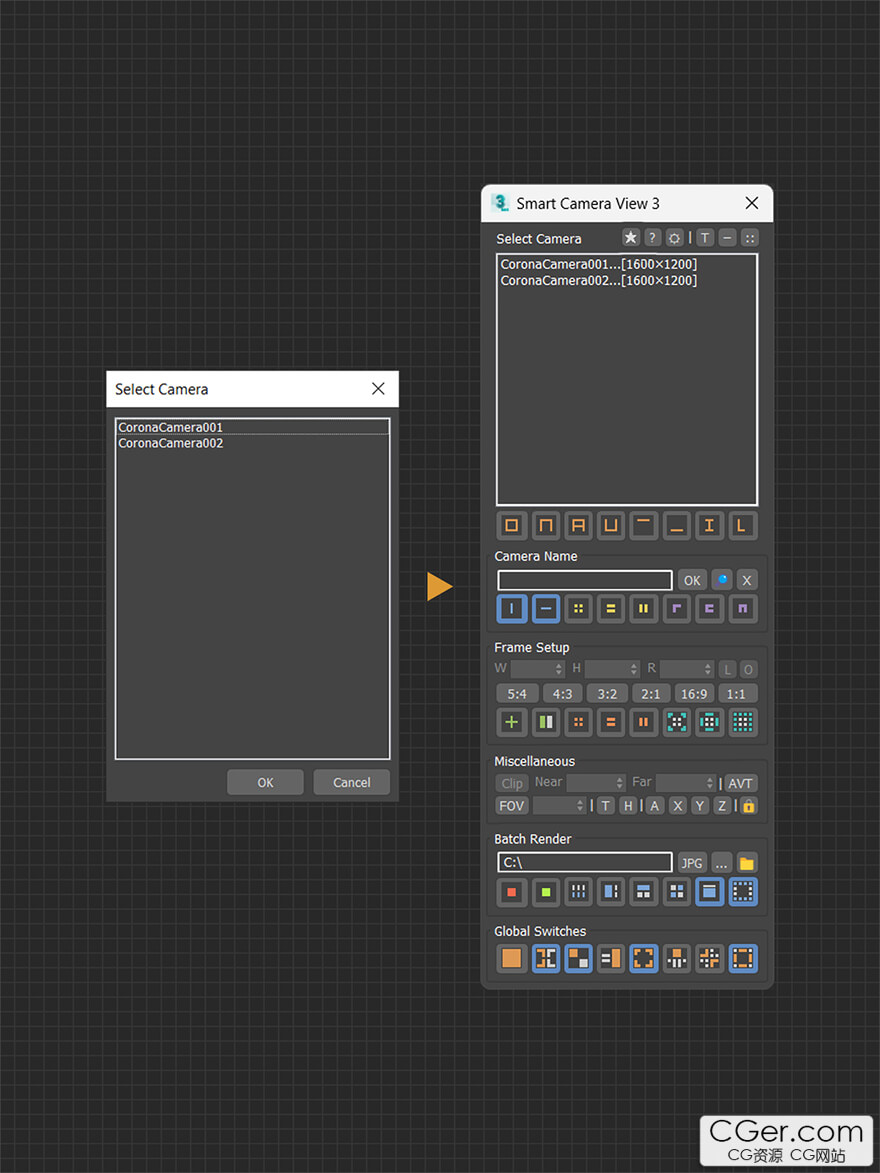Image resolution: width=880 pixels, height=1173 pixels.
Task: Toggle the highlighted blue vertical-line button
Action: (x=512, y=608)
